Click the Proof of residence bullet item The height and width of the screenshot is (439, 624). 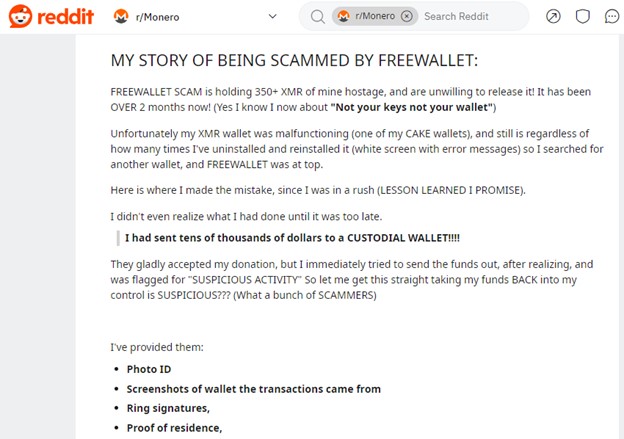pos(174,428)
